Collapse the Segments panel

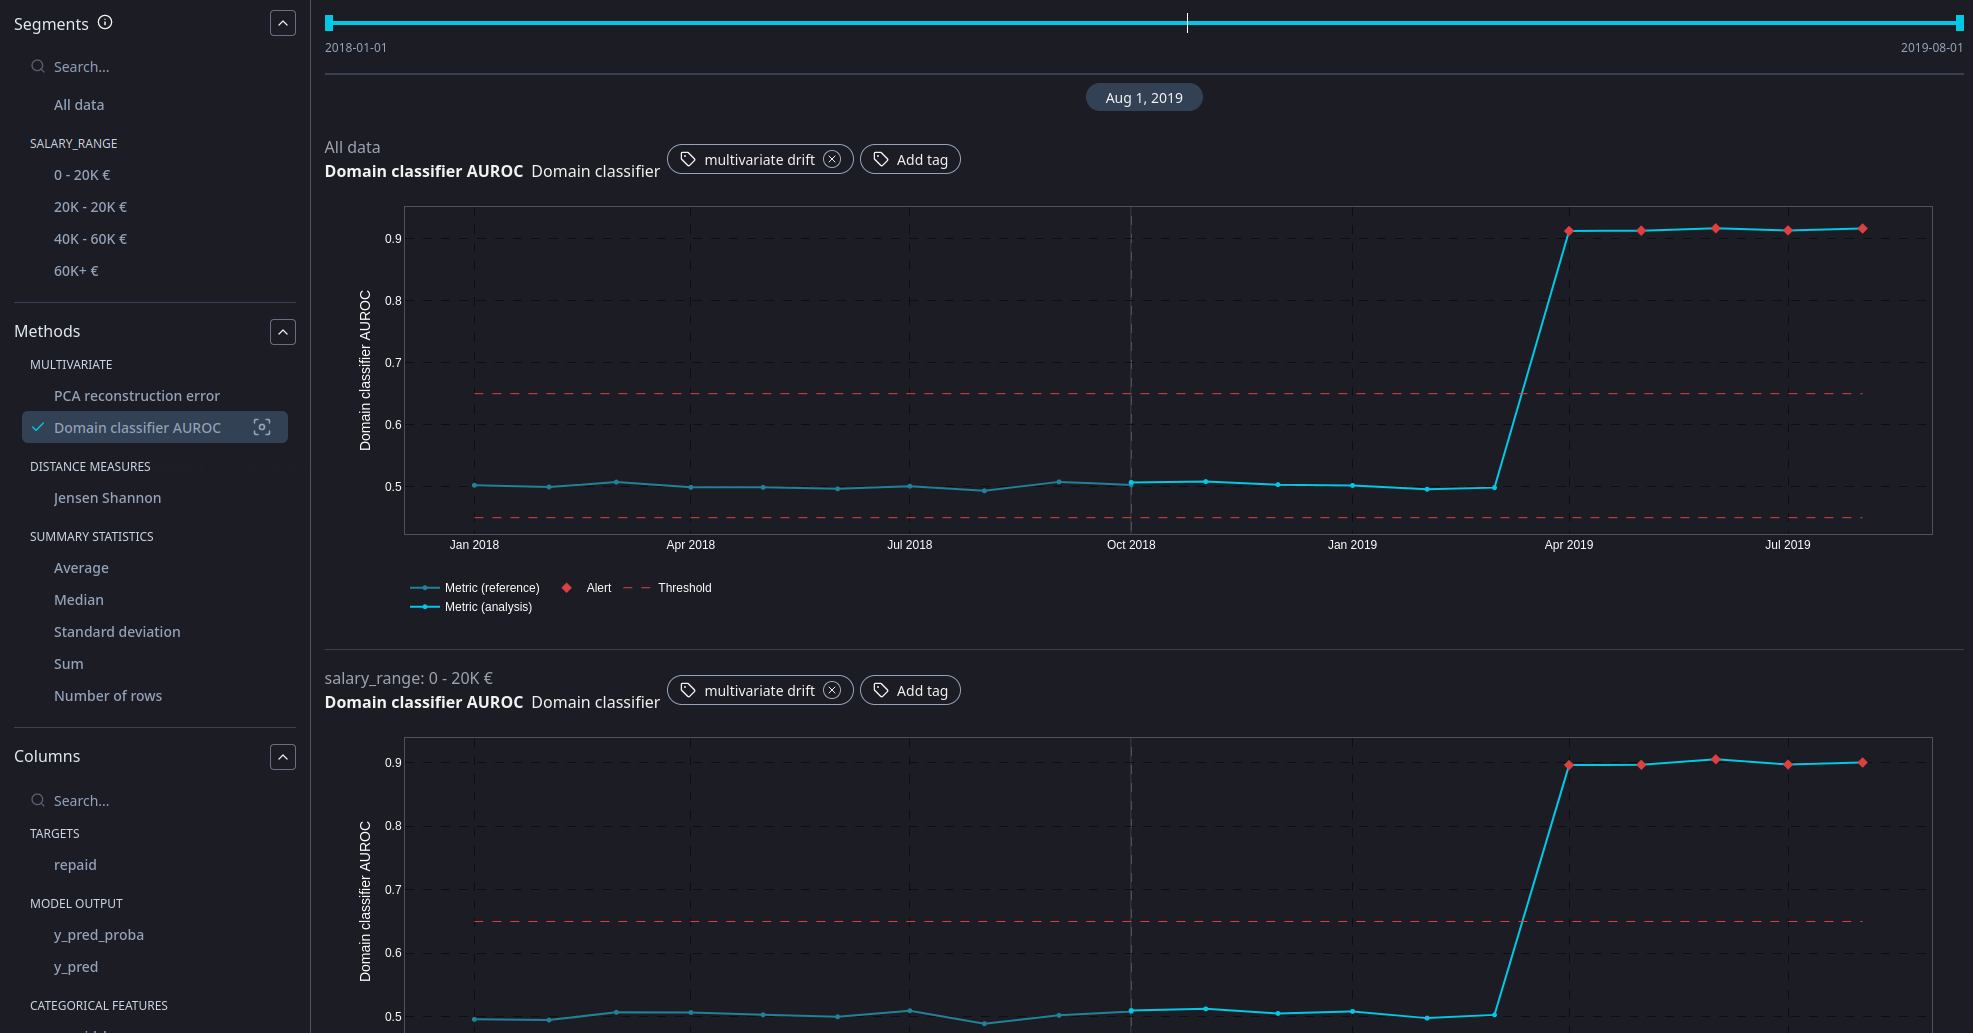click(283, 23)
